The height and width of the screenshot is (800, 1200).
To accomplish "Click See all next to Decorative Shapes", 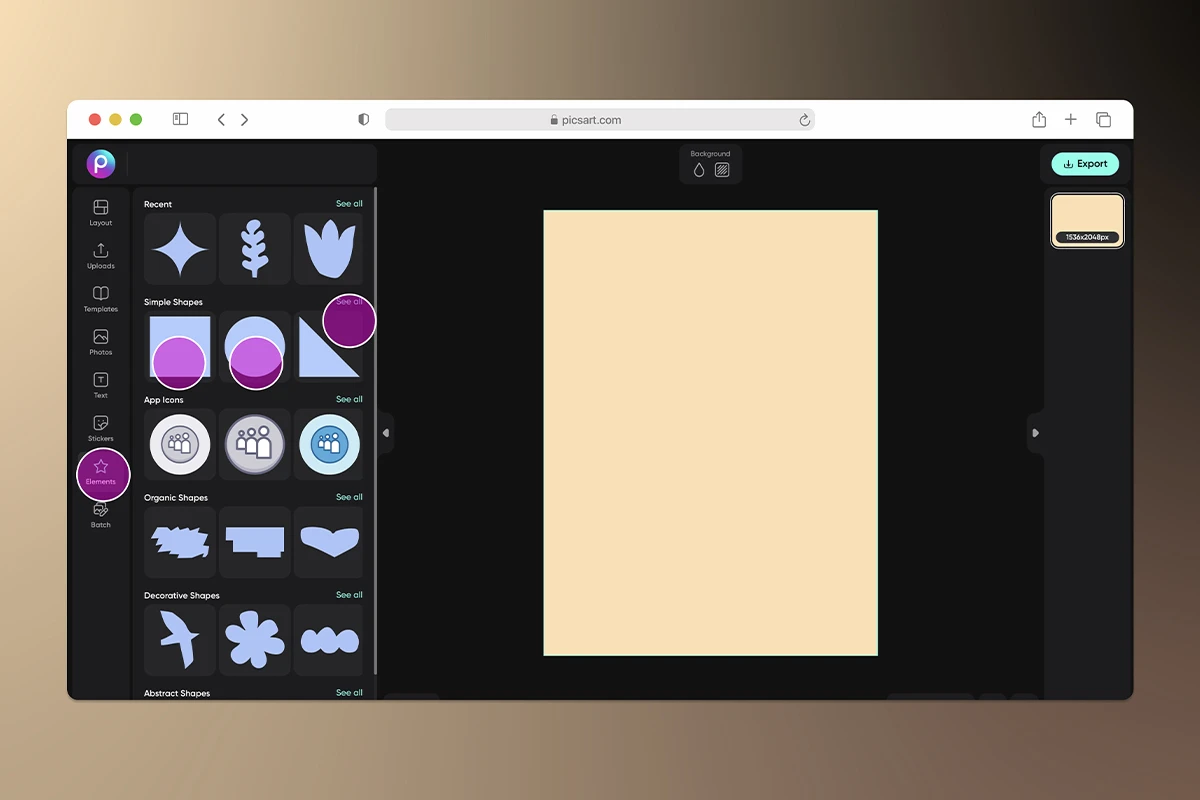I will coord(350,594).
